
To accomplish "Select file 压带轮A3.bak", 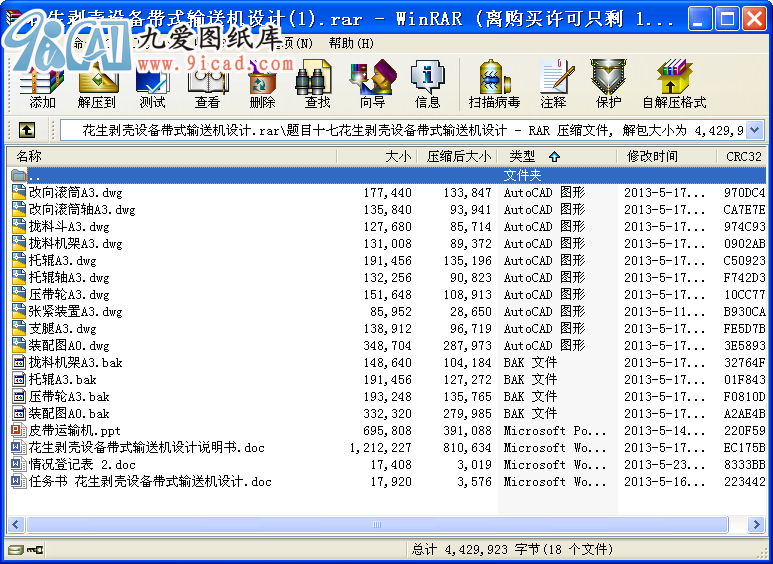I will coord(69,396).
